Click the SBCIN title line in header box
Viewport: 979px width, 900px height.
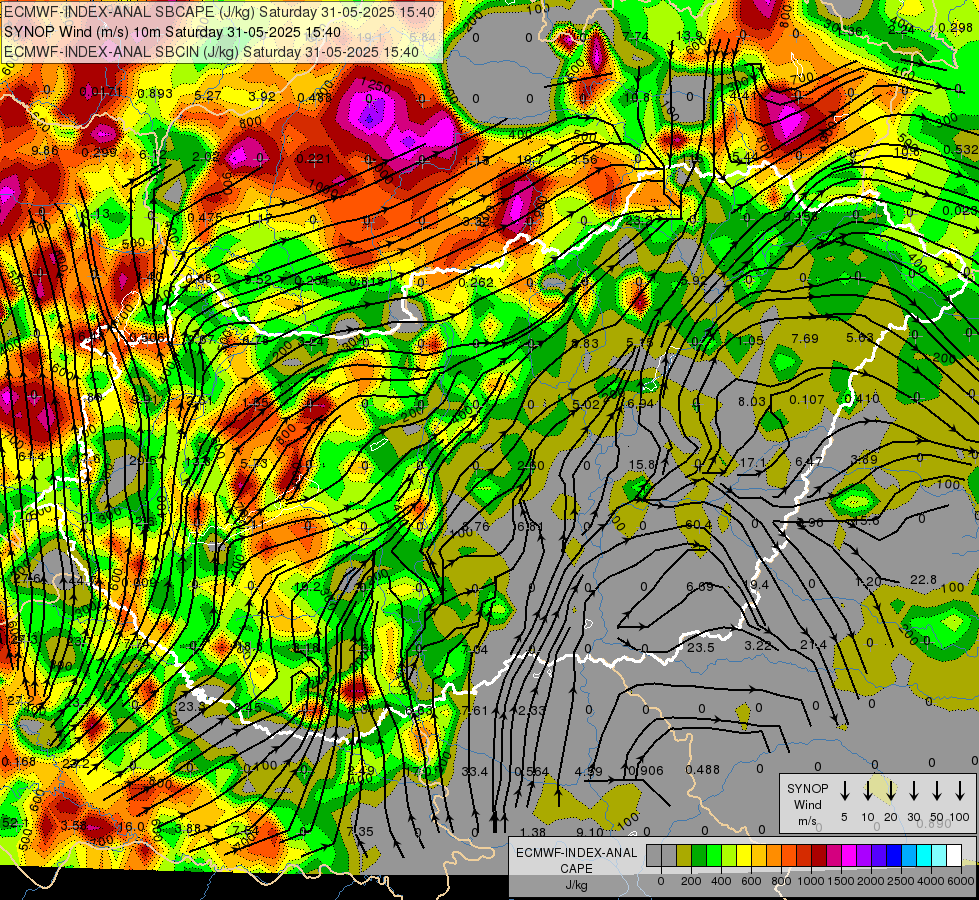click(211, 52)
